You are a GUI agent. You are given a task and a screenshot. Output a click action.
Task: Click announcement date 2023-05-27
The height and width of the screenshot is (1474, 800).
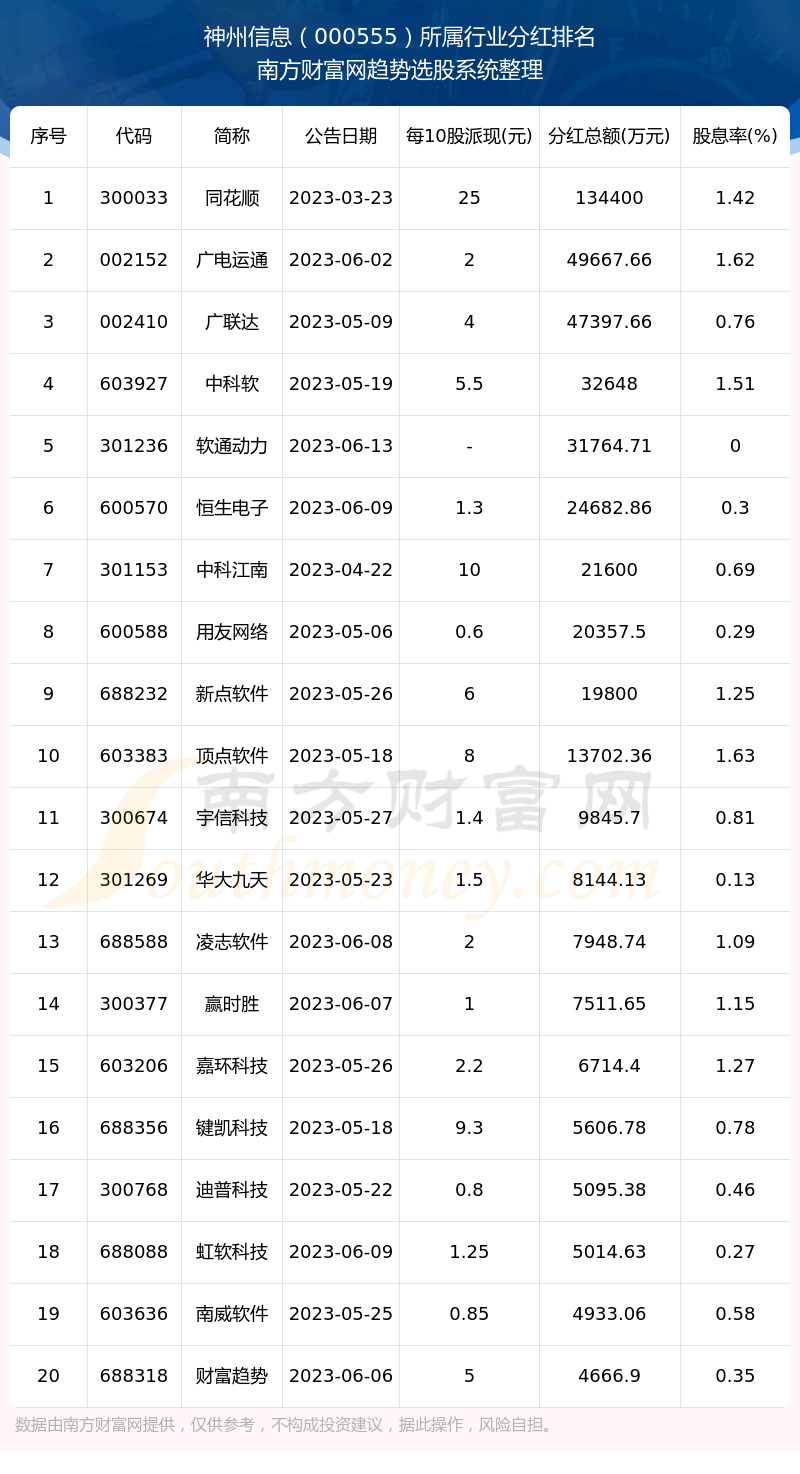341,818
